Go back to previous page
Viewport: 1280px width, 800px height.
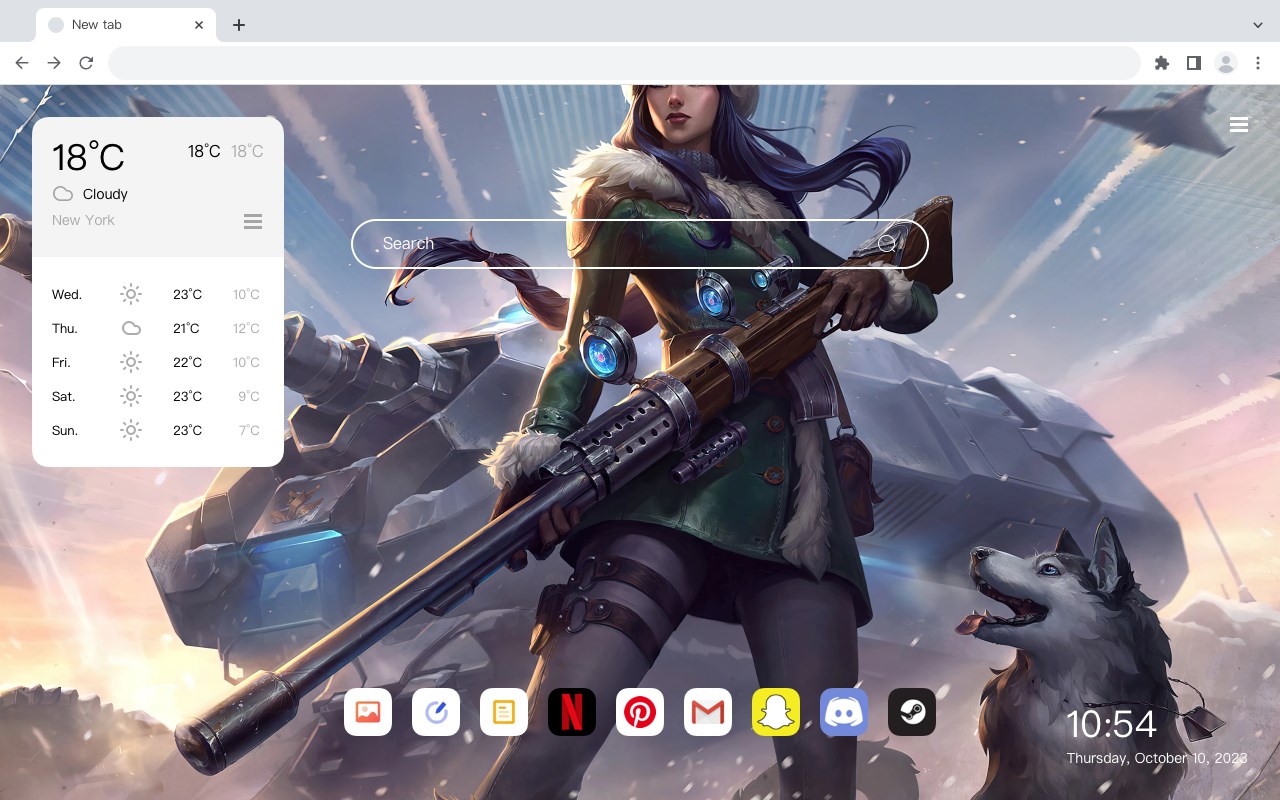22,63
